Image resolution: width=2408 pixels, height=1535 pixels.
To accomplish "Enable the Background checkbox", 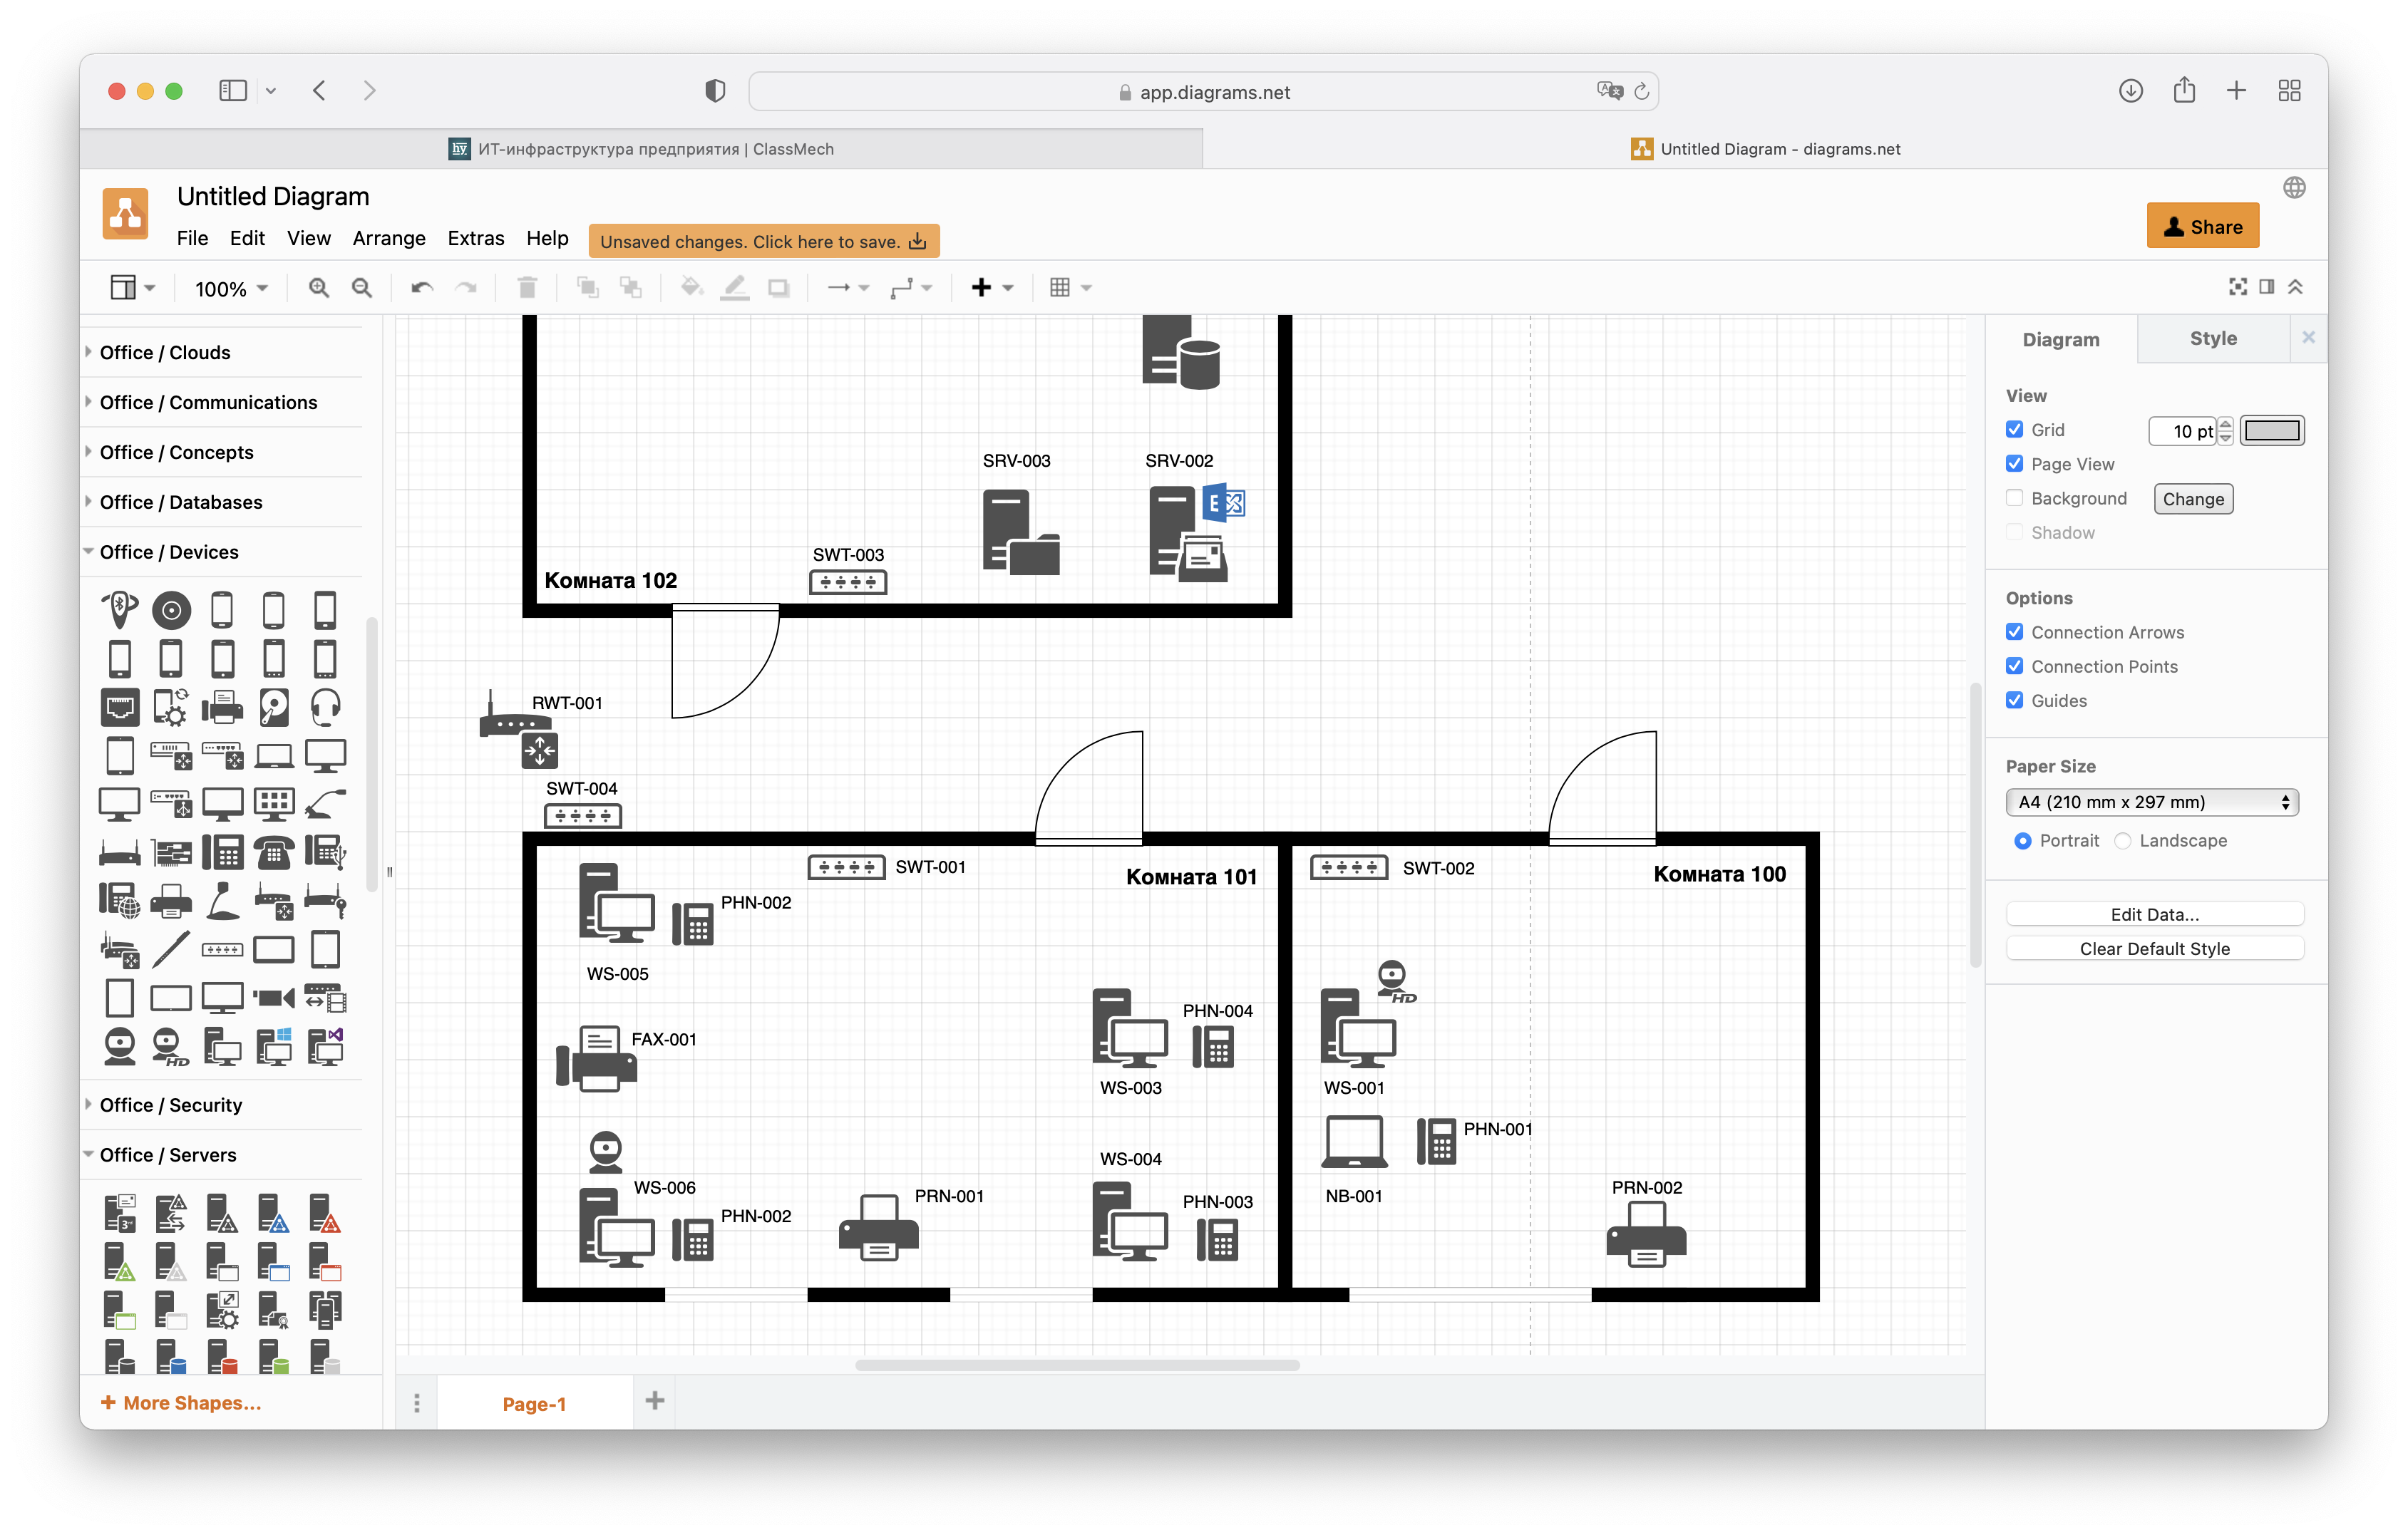I will point(2015,498).
